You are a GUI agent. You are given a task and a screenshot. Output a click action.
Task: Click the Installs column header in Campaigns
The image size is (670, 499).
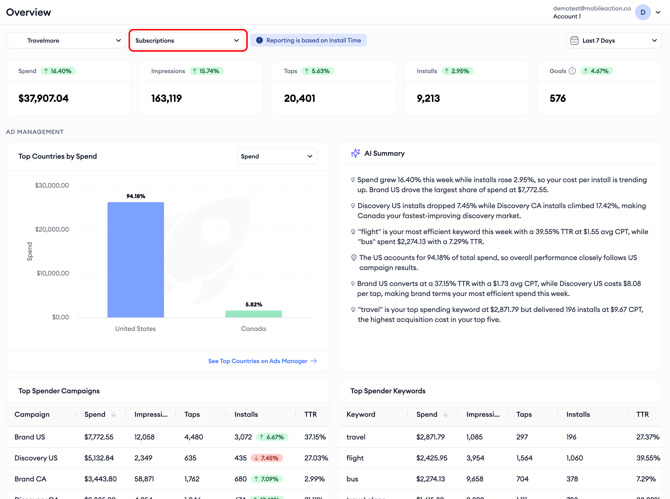click(x=246, y=414)
